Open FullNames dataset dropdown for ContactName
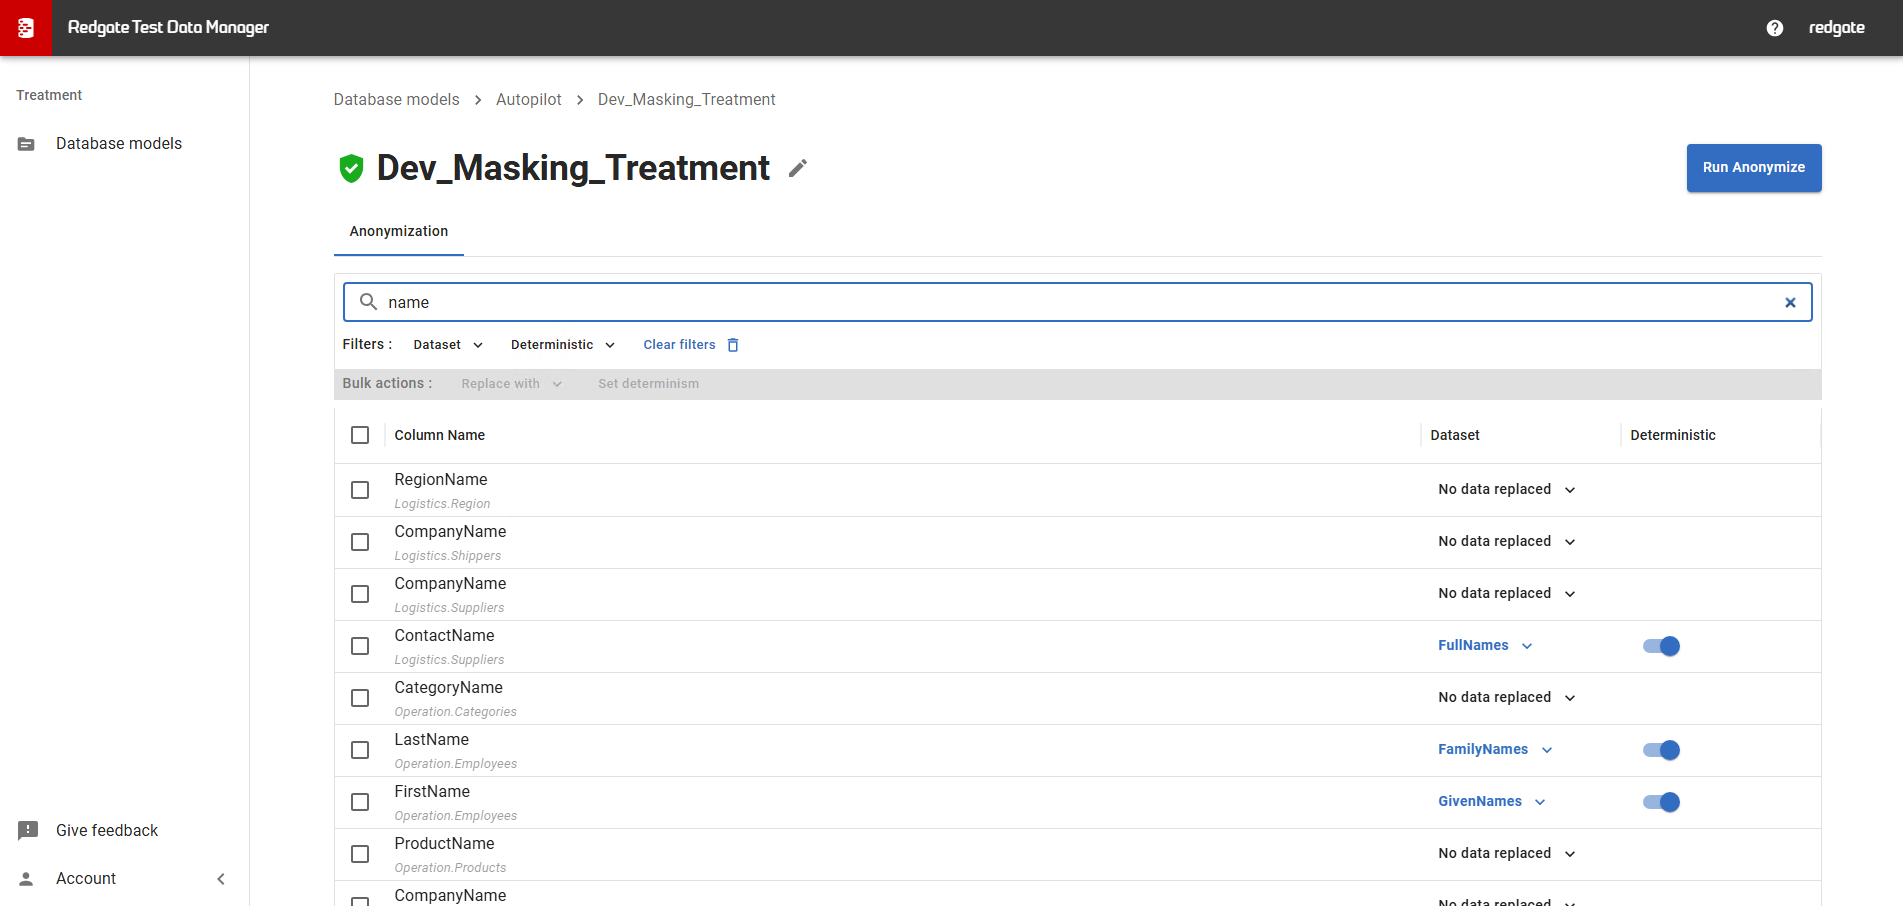Viewport: 1903px width, 906px height. 1485,646
